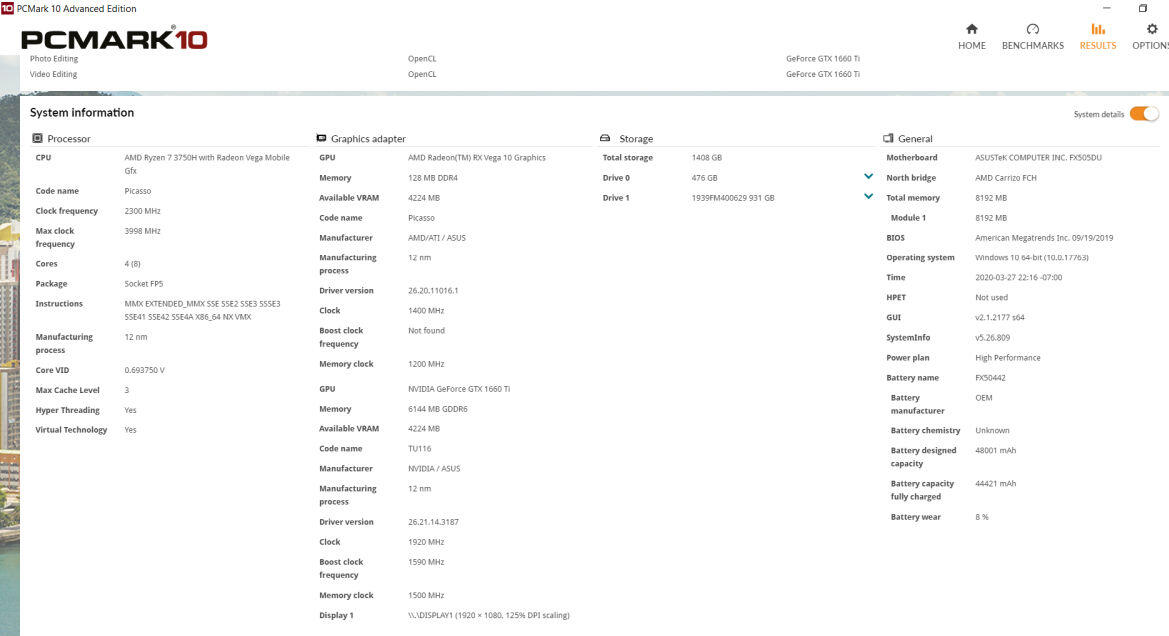
Task: Select GPU code name 'TU116'
Action: [x=420, y=449]
